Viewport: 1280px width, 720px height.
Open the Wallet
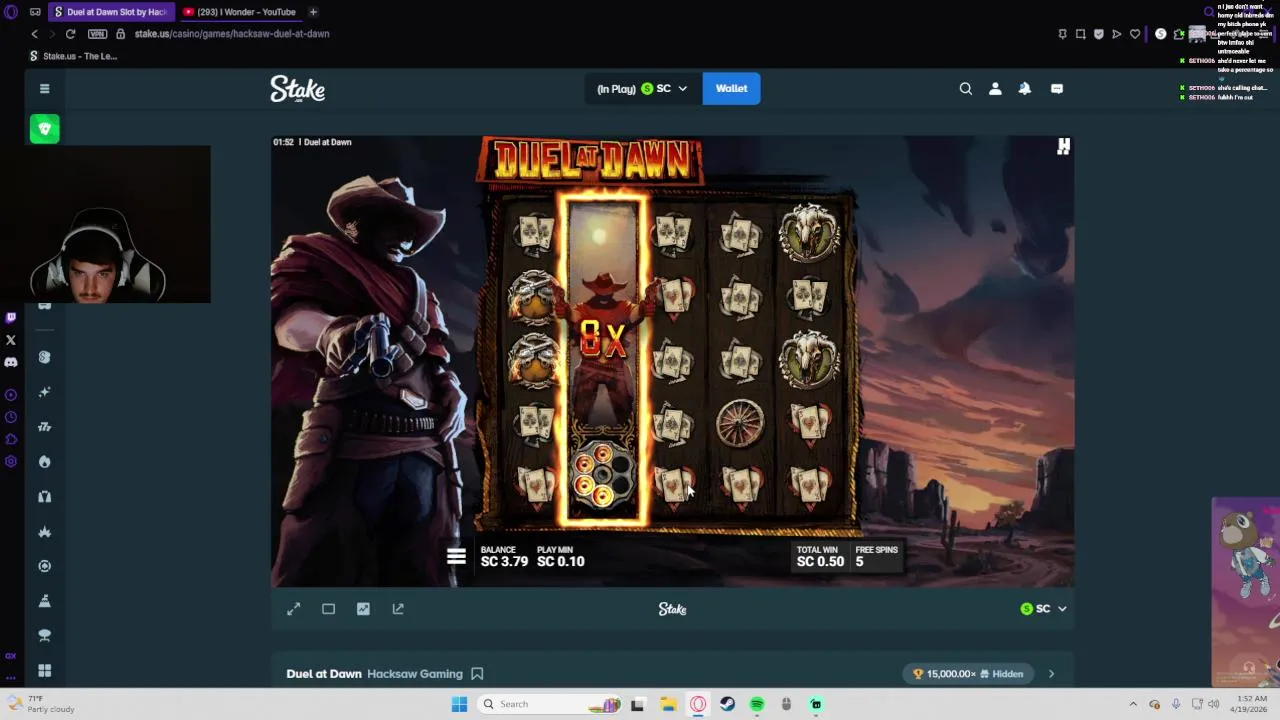click(731, 89)
